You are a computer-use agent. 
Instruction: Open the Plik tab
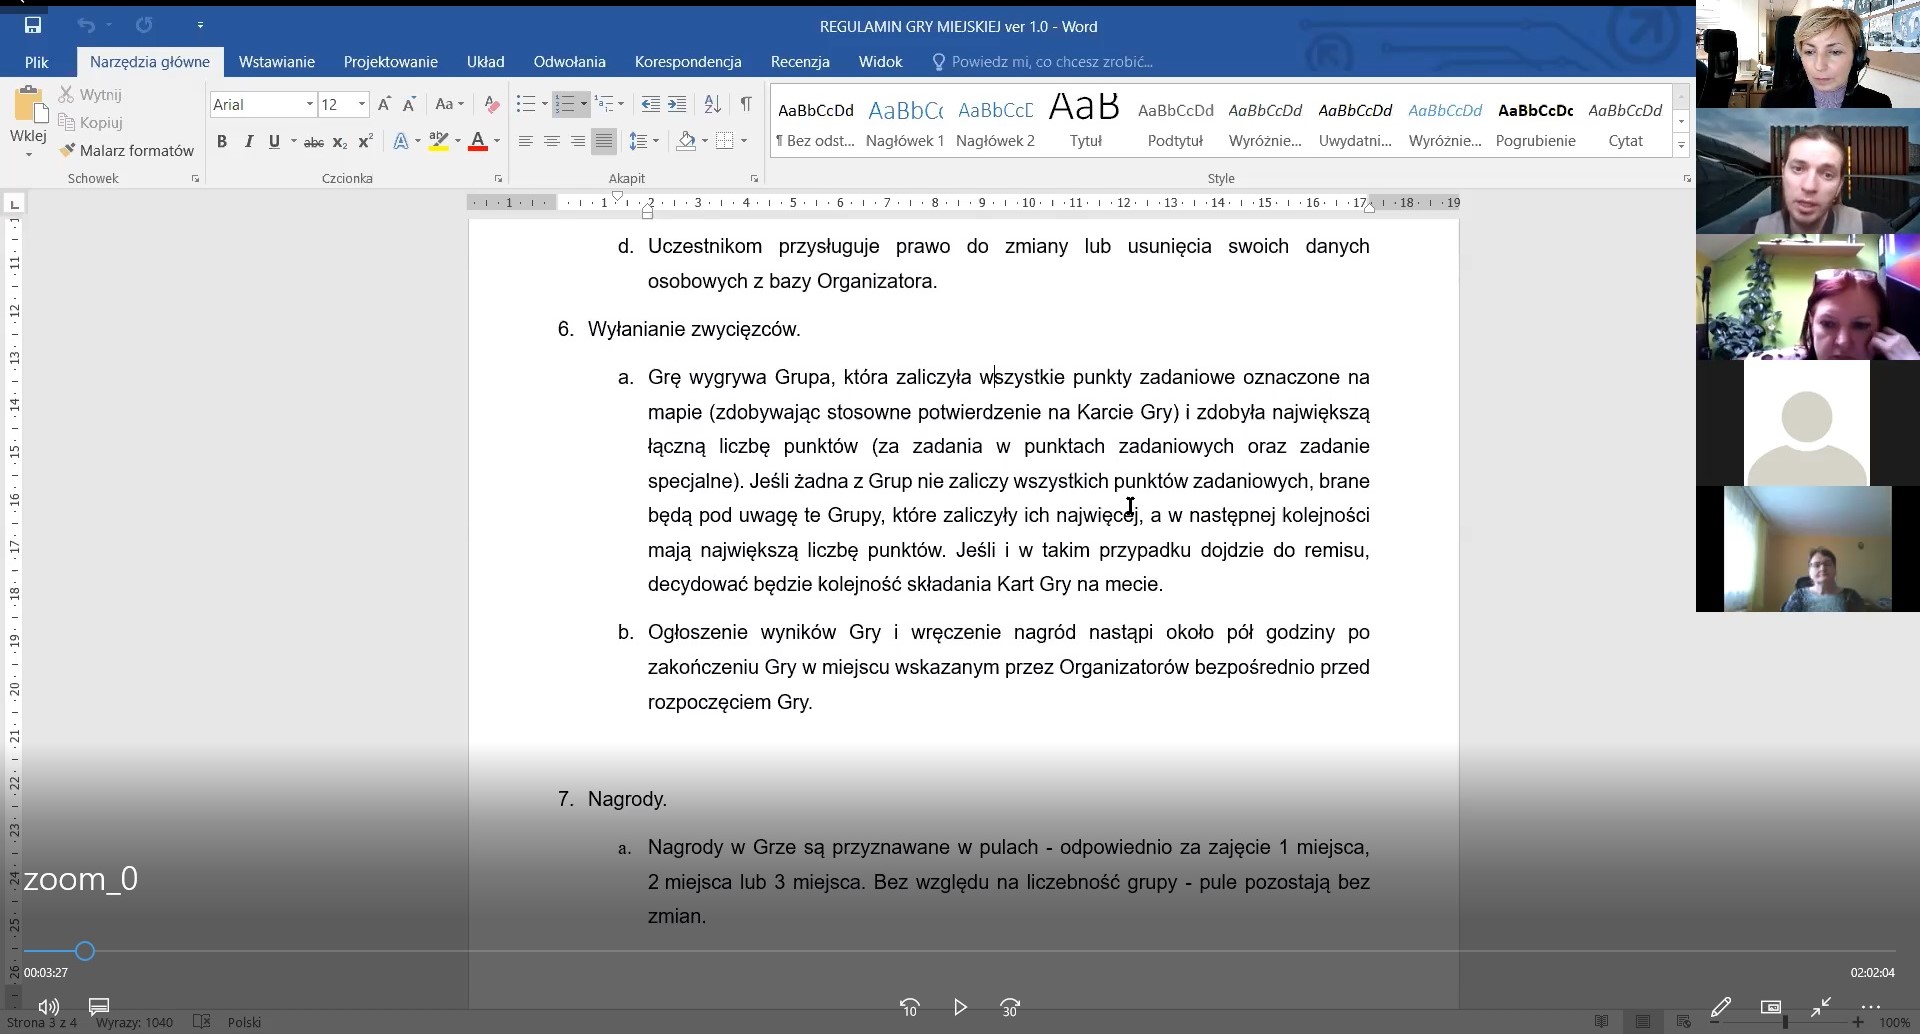tap(36, 62)
